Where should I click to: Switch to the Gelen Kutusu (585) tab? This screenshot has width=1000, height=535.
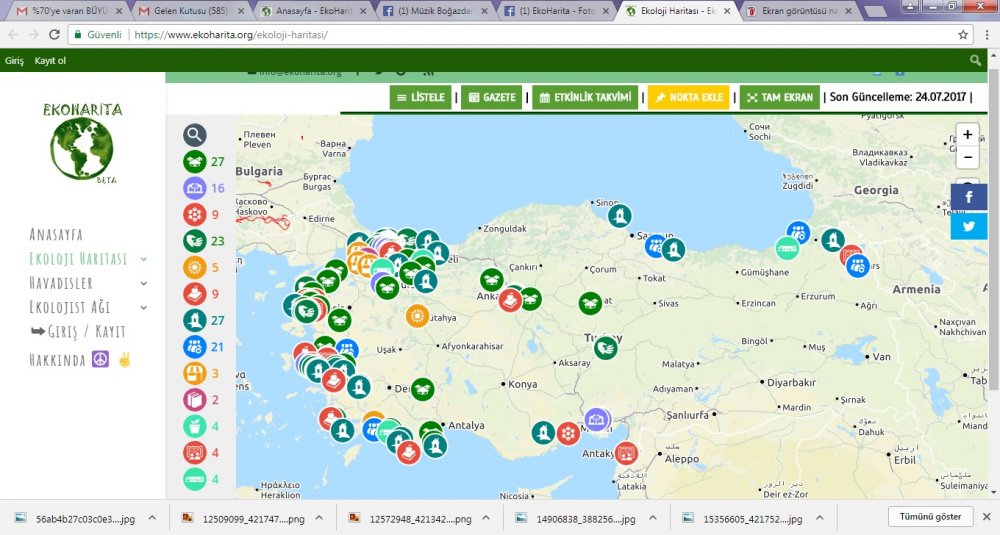[191, 11]
